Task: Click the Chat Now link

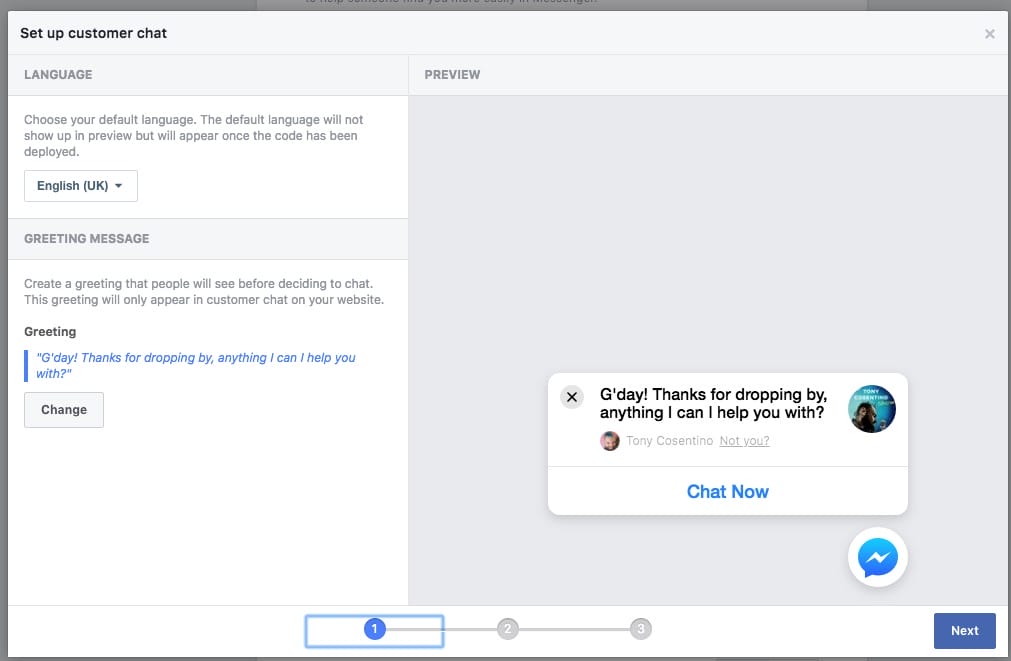Action: 727,491
